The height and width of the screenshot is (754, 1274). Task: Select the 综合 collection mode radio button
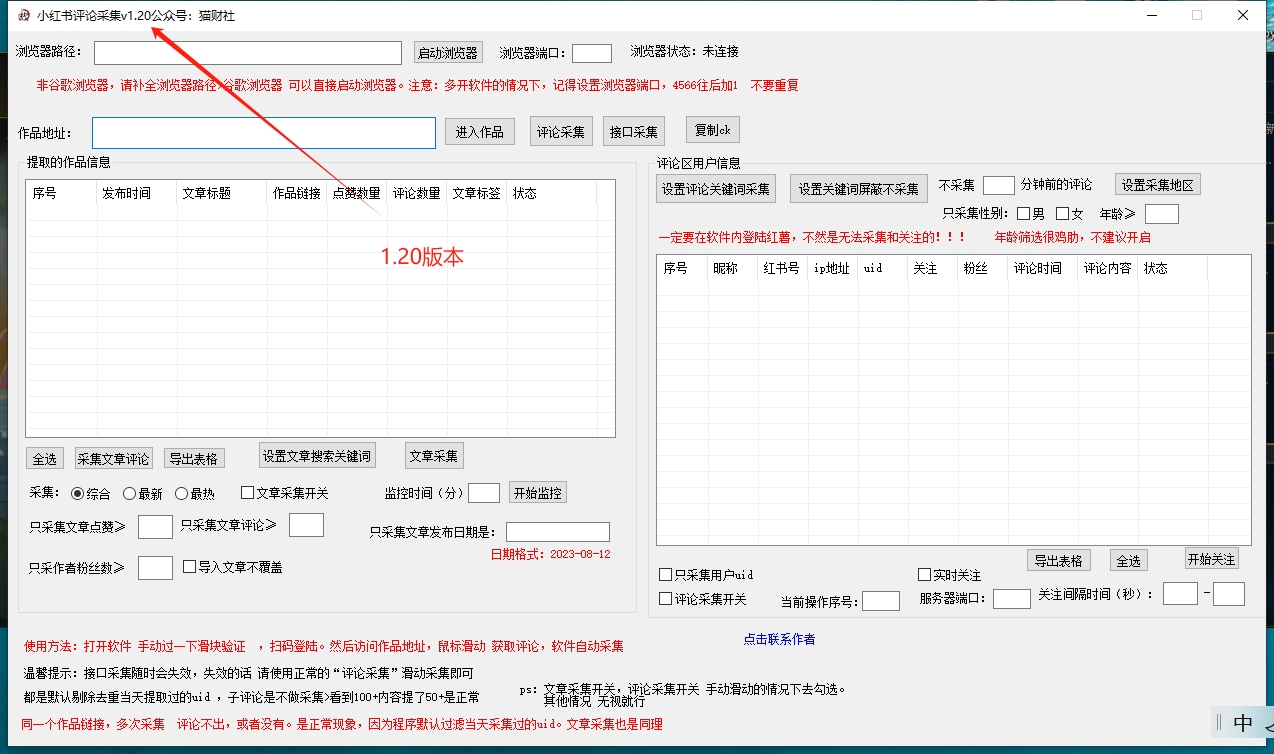point(79,492)
